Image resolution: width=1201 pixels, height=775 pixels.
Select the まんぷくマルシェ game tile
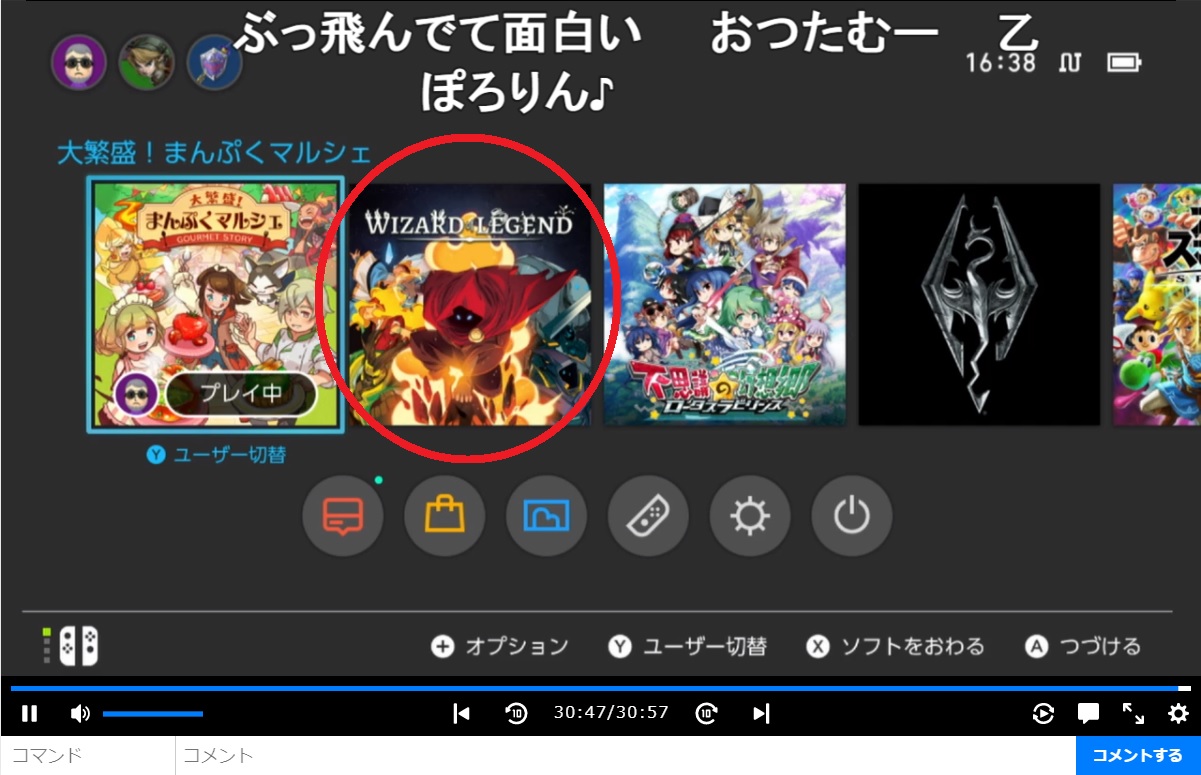(215, 305)
